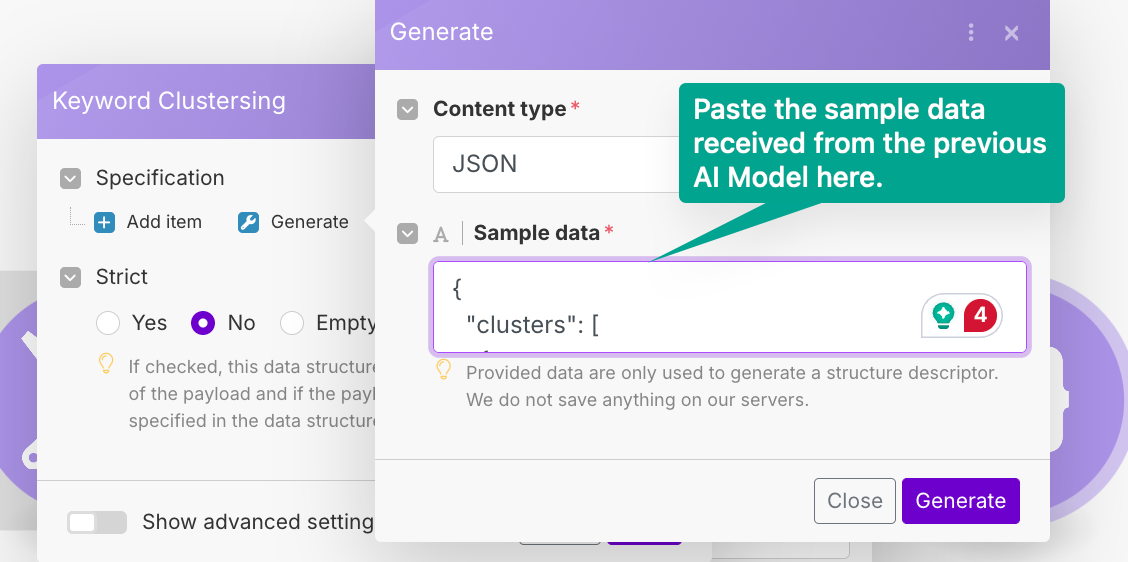Toggle Show advanced settings switch

coord(97,522)
